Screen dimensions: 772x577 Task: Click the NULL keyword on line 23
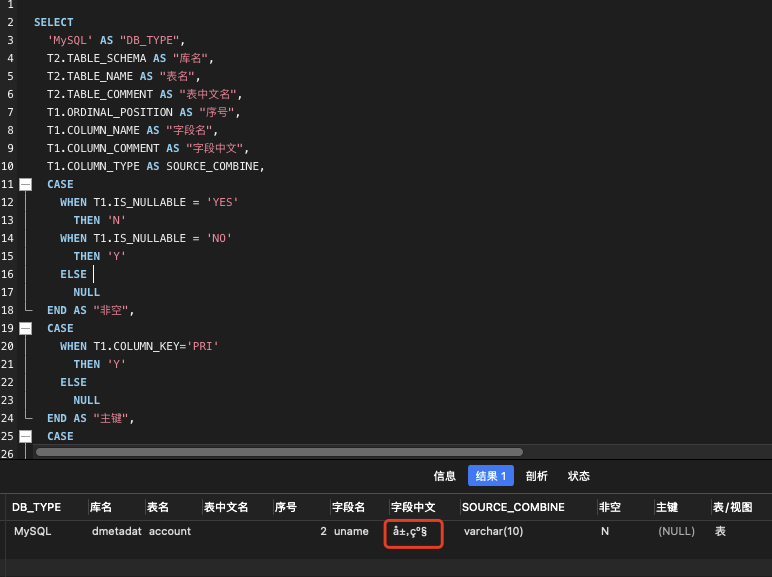pos(87,400)
